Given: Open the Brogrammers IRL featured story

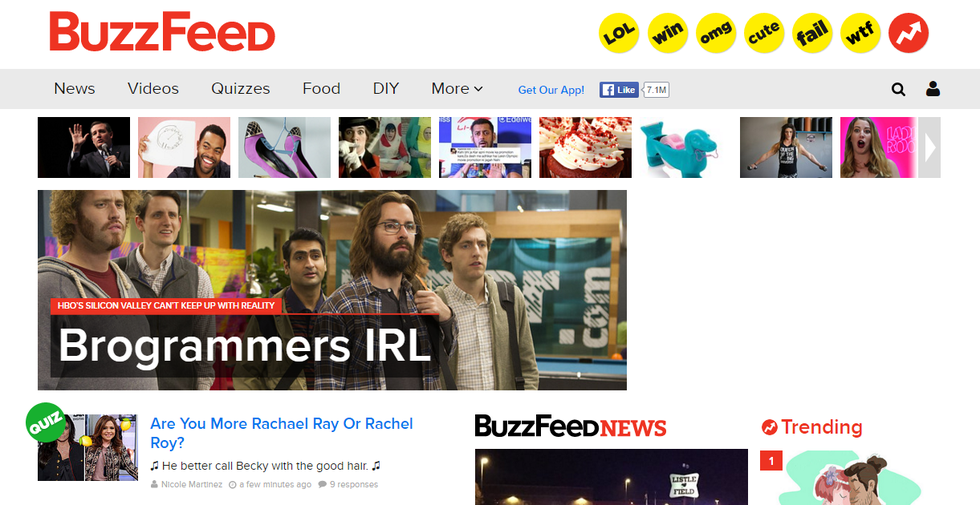Looking at the screenshot, I should tap(332, 290).
